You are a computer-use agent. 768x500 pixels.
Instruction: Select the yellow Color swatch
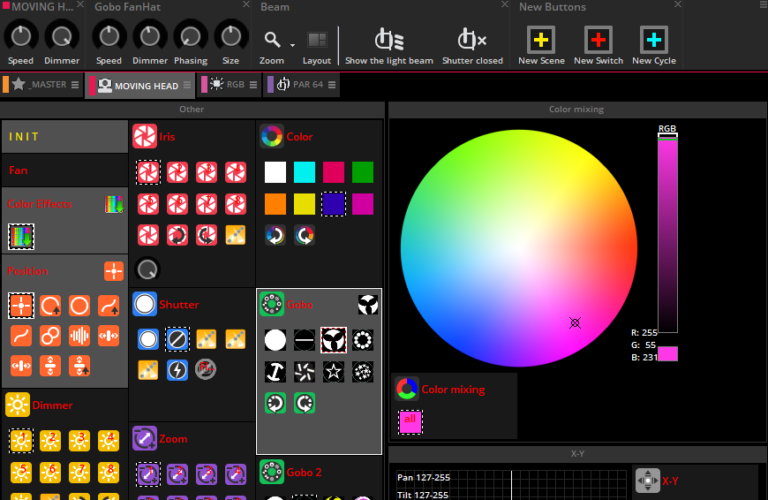(x=304, y=204)
